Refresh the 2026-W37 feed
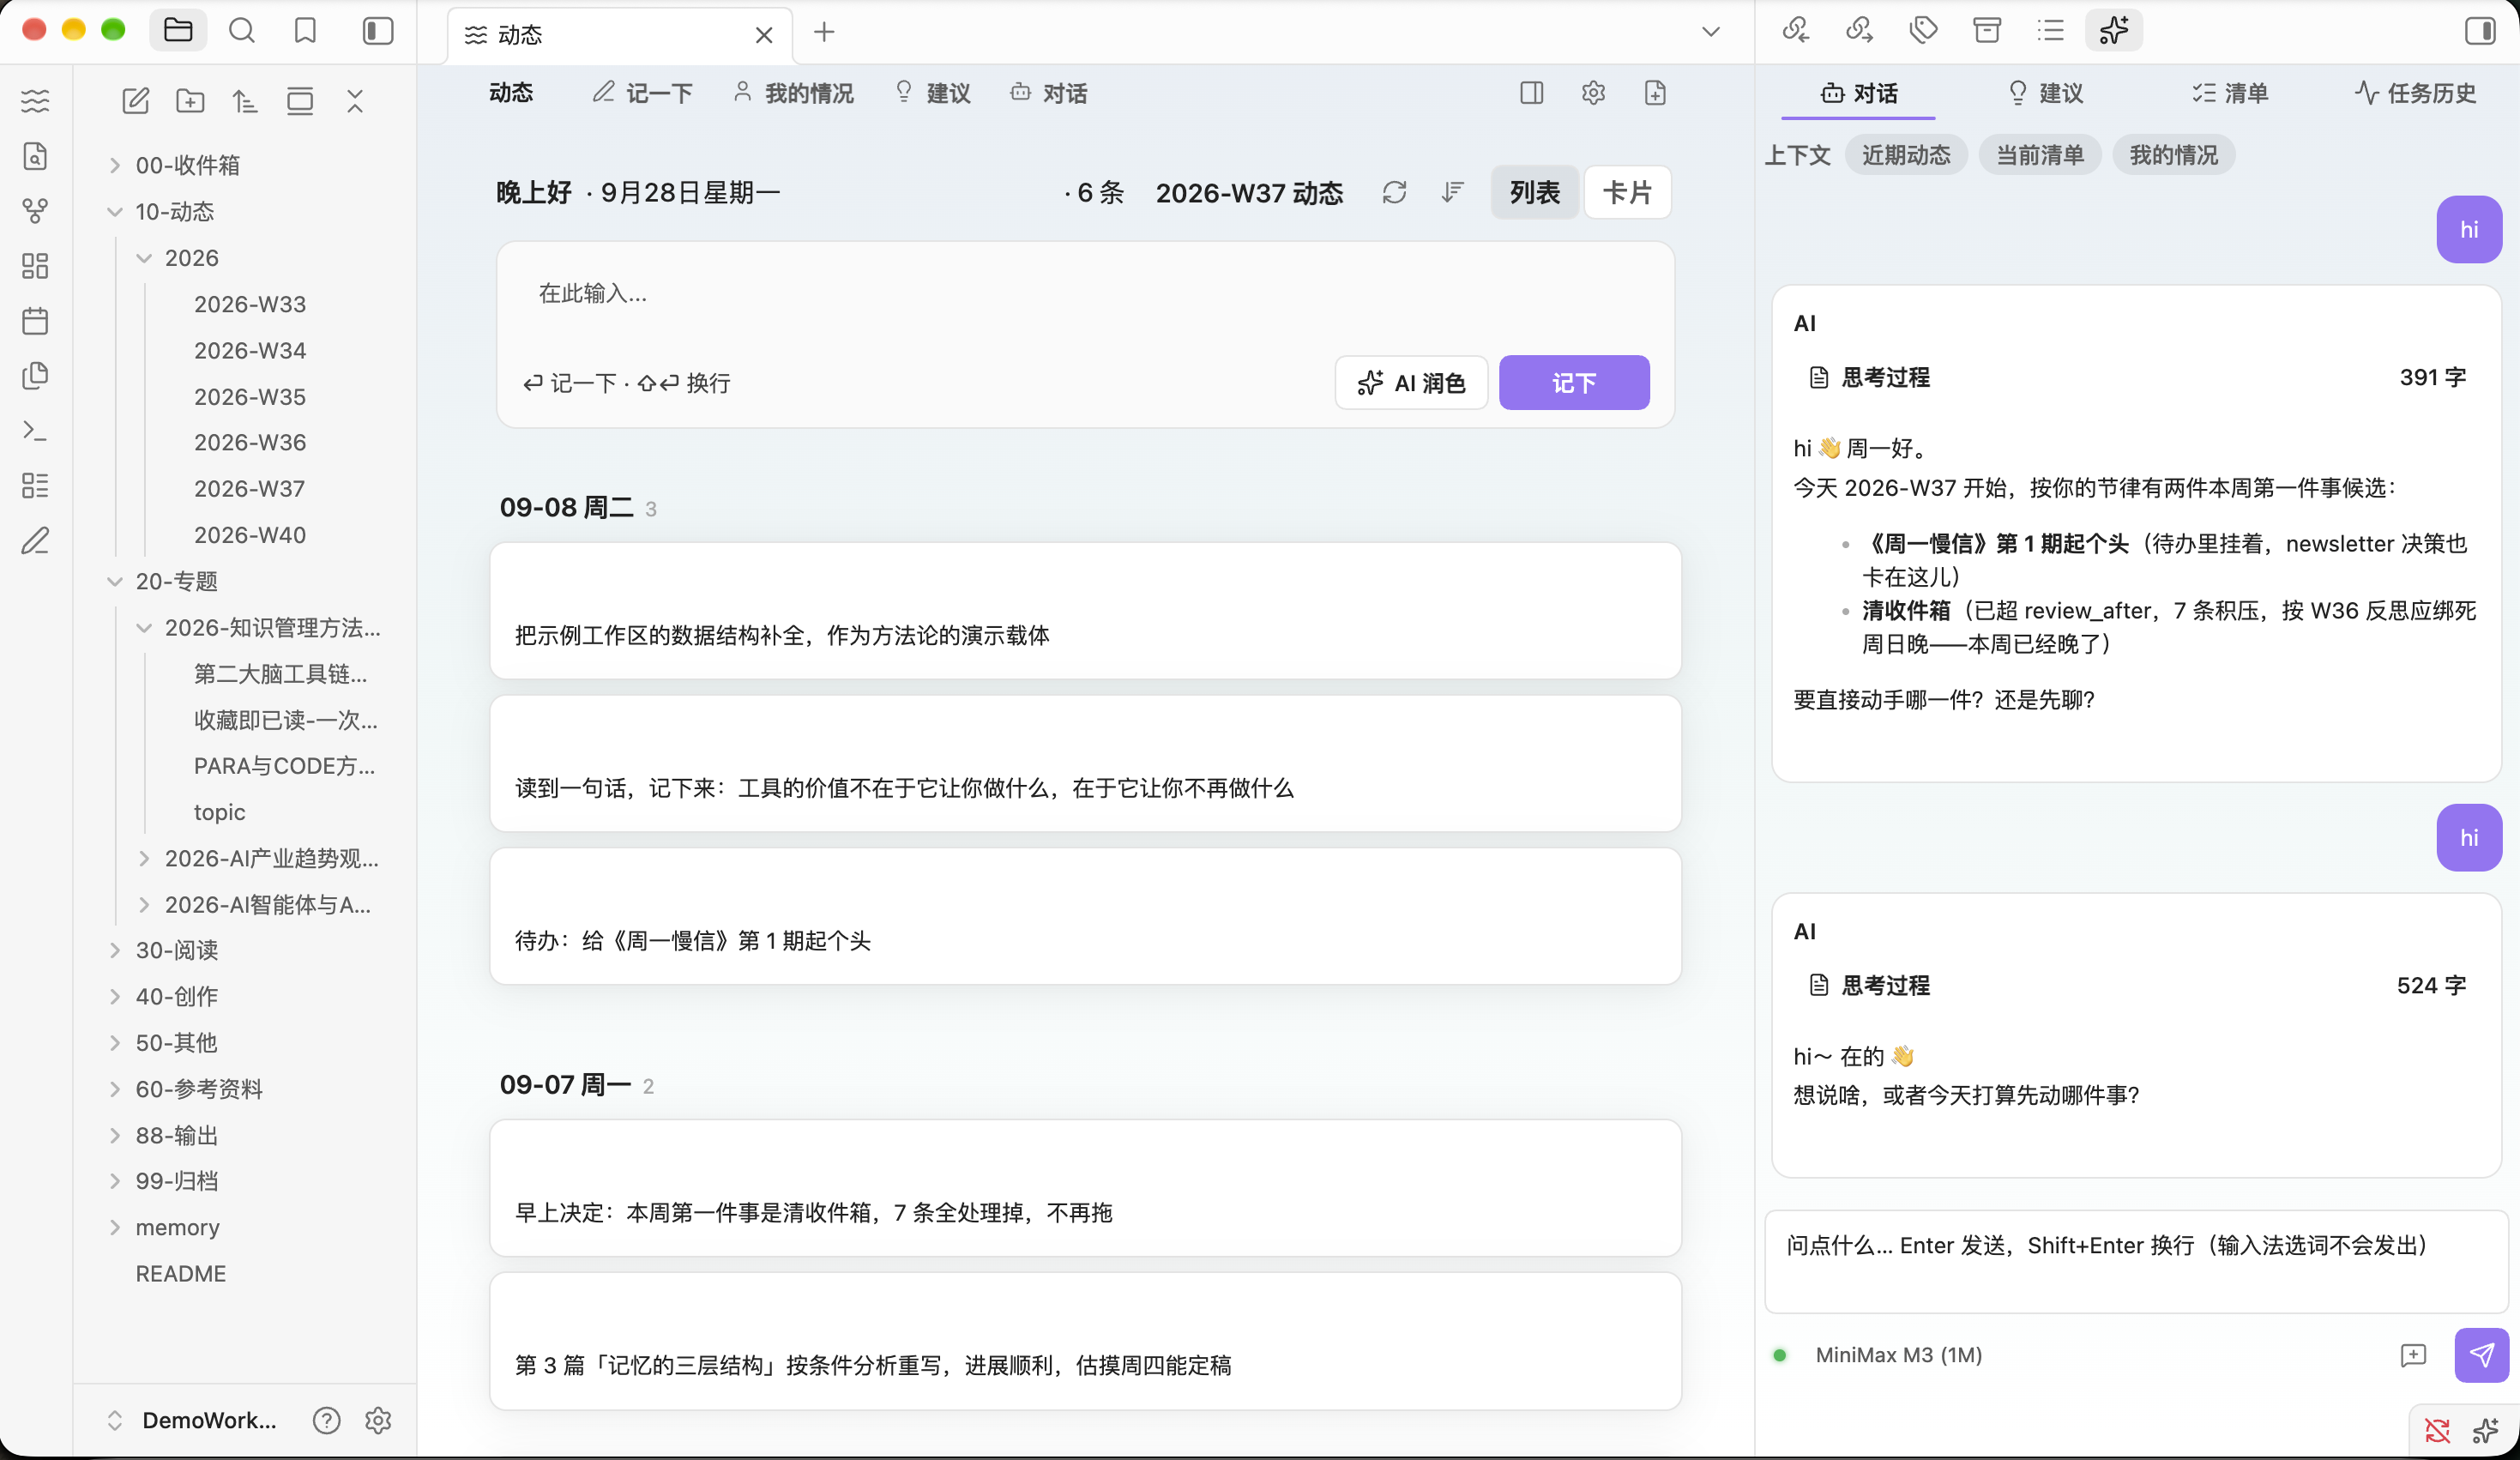 pyautogui.click(x=1395, y=192)
